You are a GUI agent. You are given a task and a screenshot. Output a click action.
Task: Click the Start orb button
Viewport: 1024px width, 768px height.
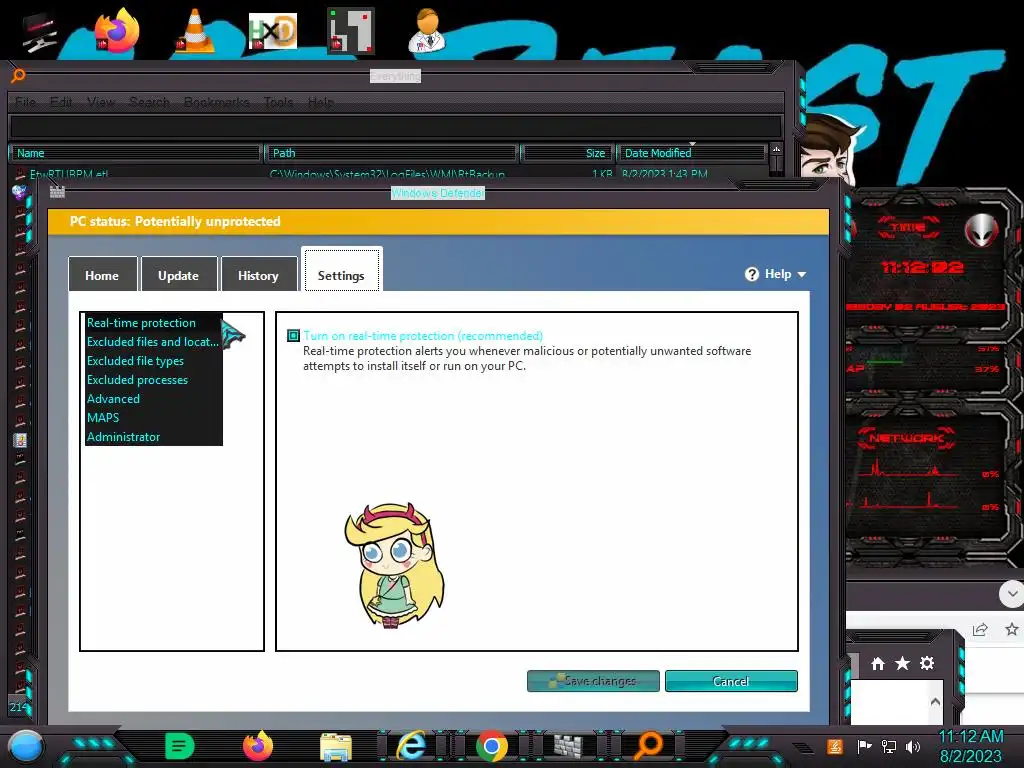[26, 746]
